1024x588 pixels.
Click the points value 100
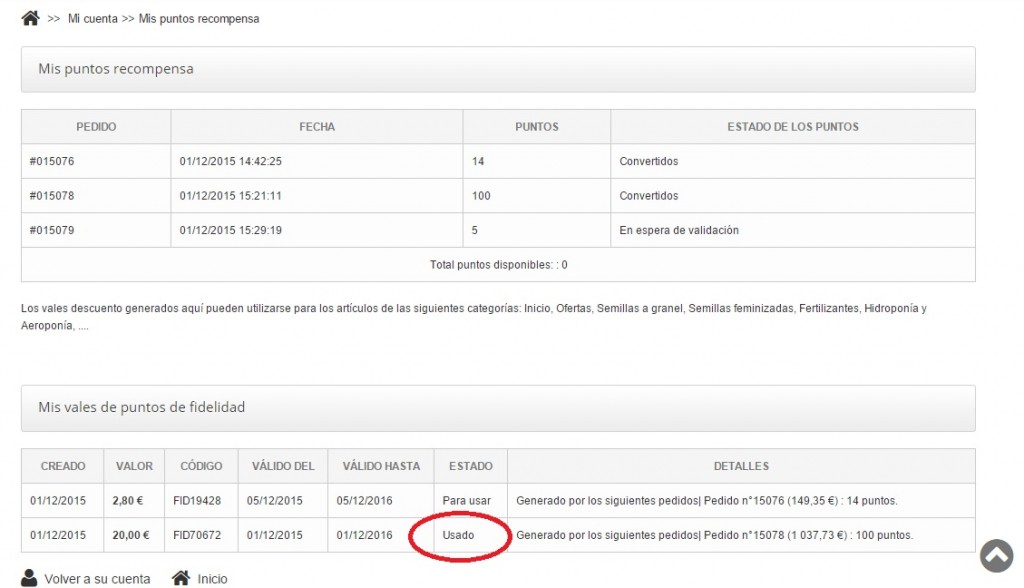[x=481, y=196]
